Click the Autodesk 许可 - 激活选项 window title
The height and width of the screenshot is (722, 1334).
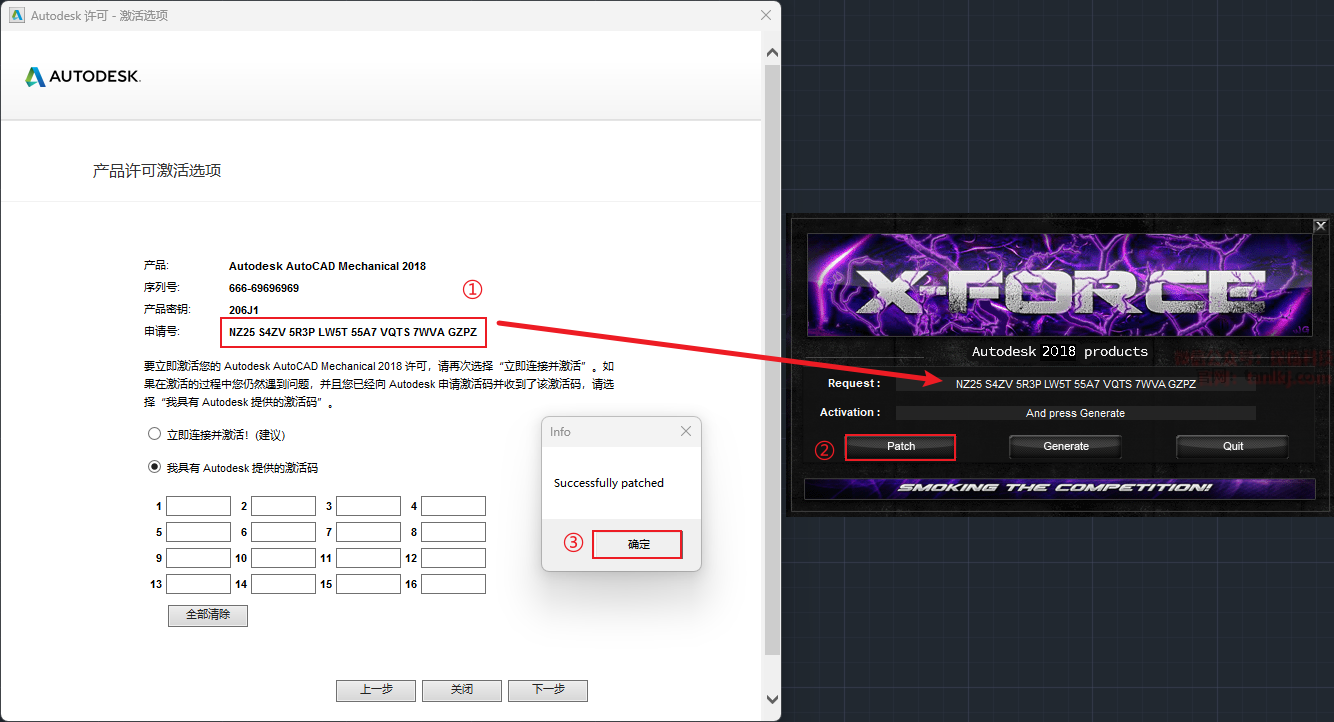pyautogui.click(x=100, y=15)
